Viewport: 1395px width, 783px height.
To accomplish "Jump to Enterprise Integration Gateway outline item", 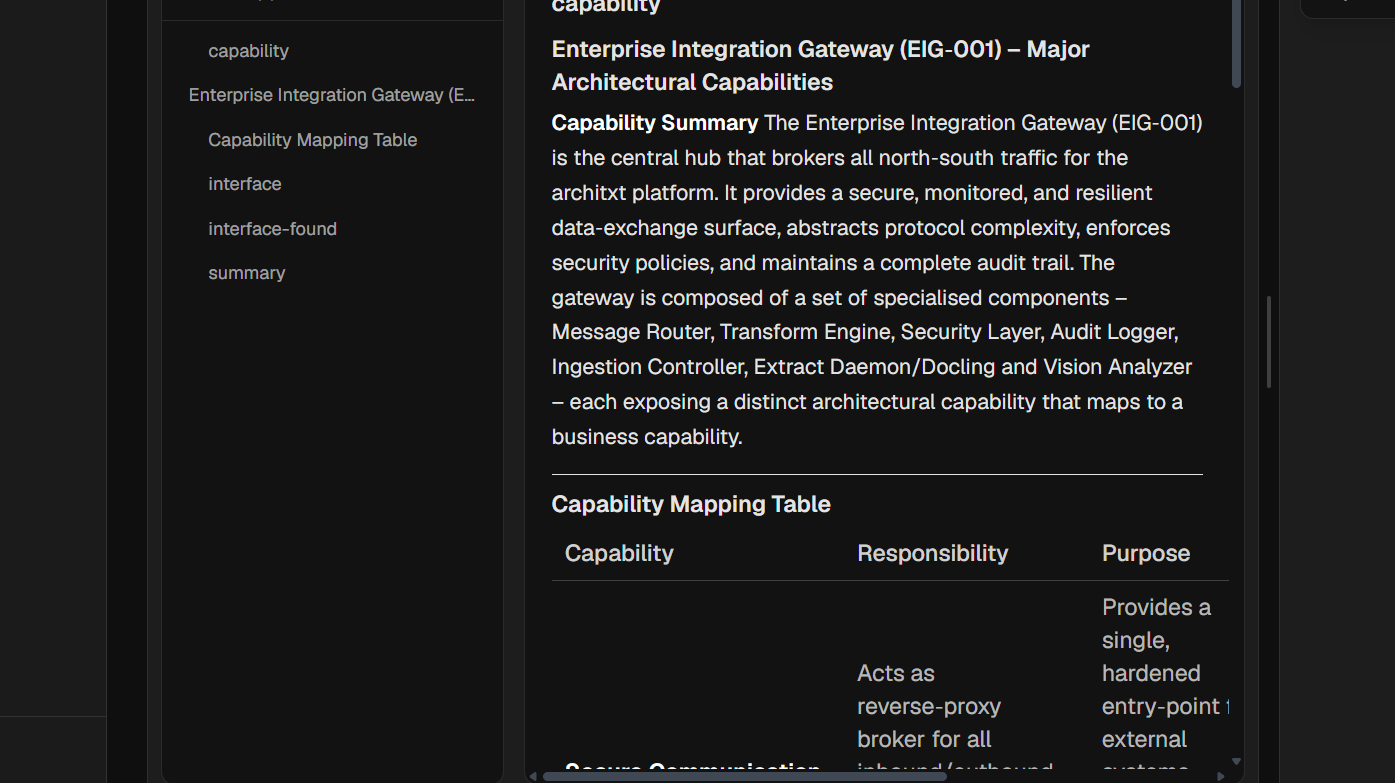I will tap(332, 95).
